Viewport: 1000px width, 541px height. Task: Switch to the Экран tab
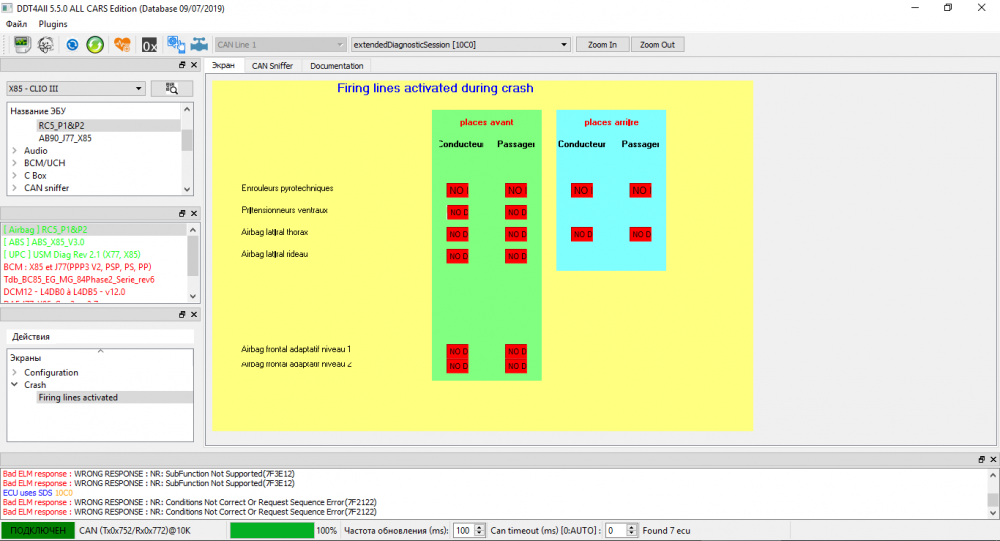click(224, 66)
